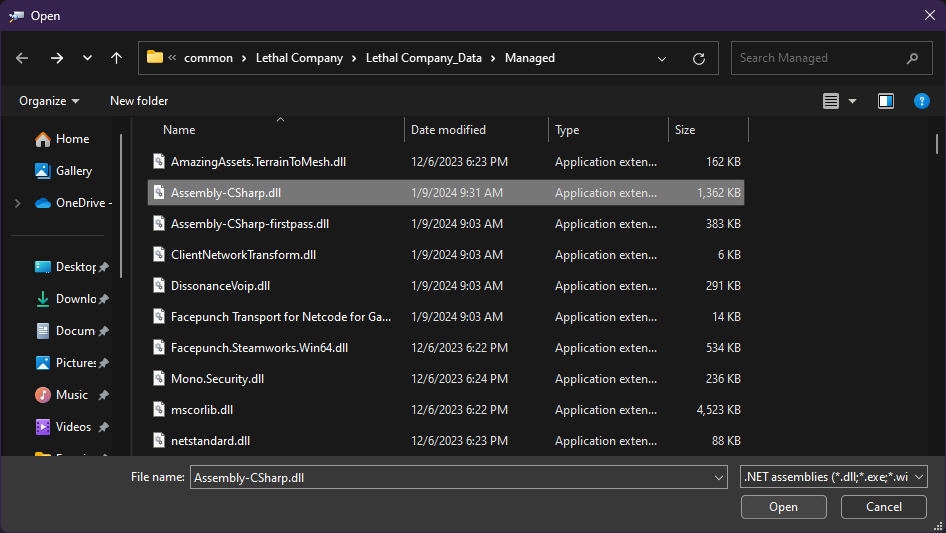Expand the OneDrive tree node
Image resolution: width=946 pixels, height=533 pixels.
[17, 203]
